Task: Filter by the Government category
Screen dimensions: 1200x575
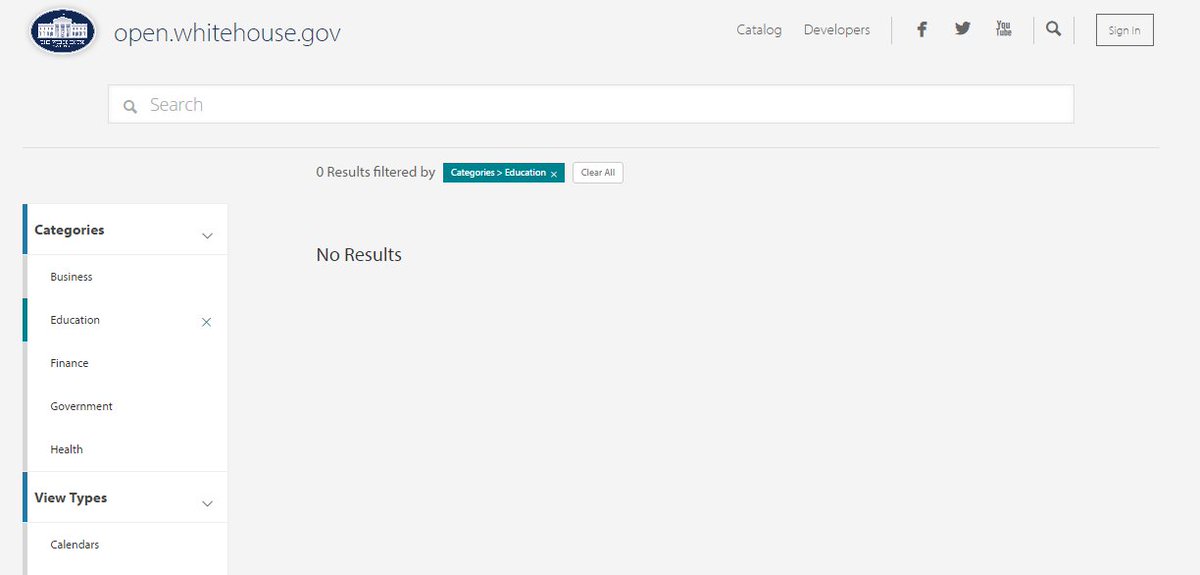Action: 81,406
